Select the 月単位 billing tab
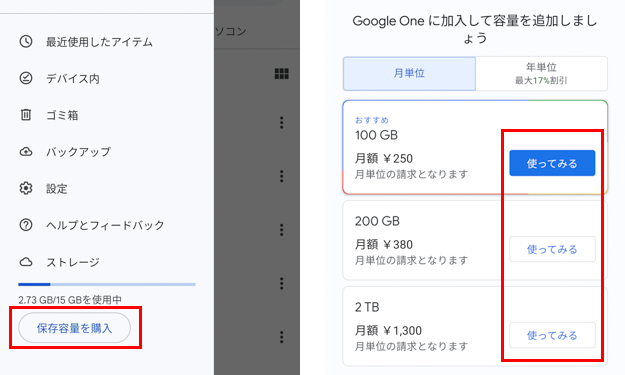625x375 pixels. (409, 73)
